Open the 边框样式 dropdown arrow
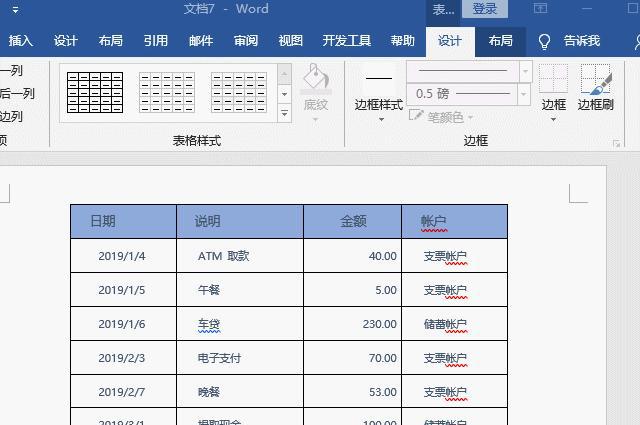This screenshot has height=425, width=640. (x=381, y=120)
